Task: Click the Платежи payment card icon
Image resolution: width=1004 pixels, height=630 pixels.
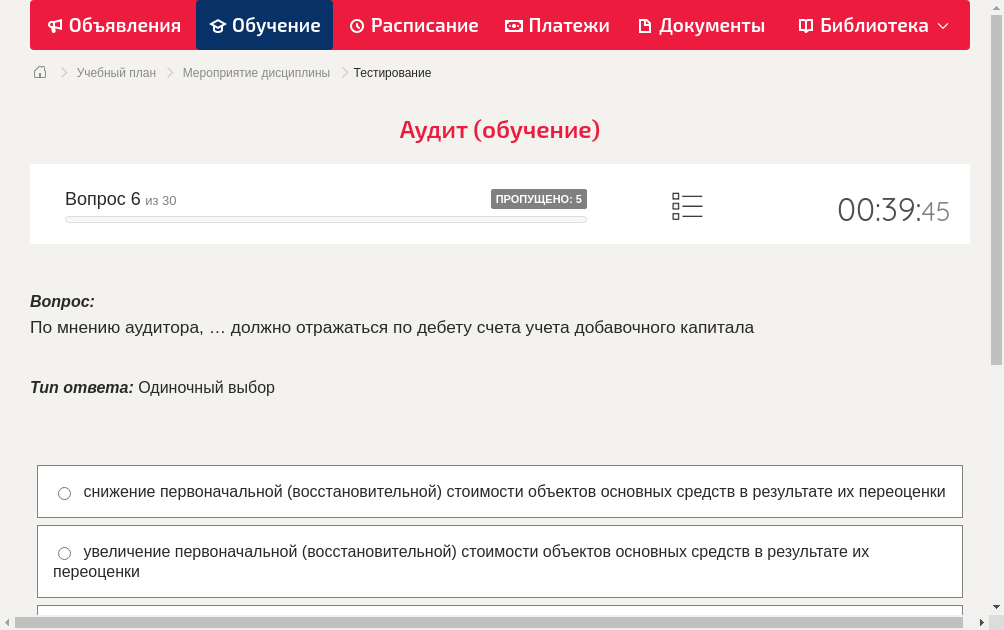Action: tap(513, 25)
